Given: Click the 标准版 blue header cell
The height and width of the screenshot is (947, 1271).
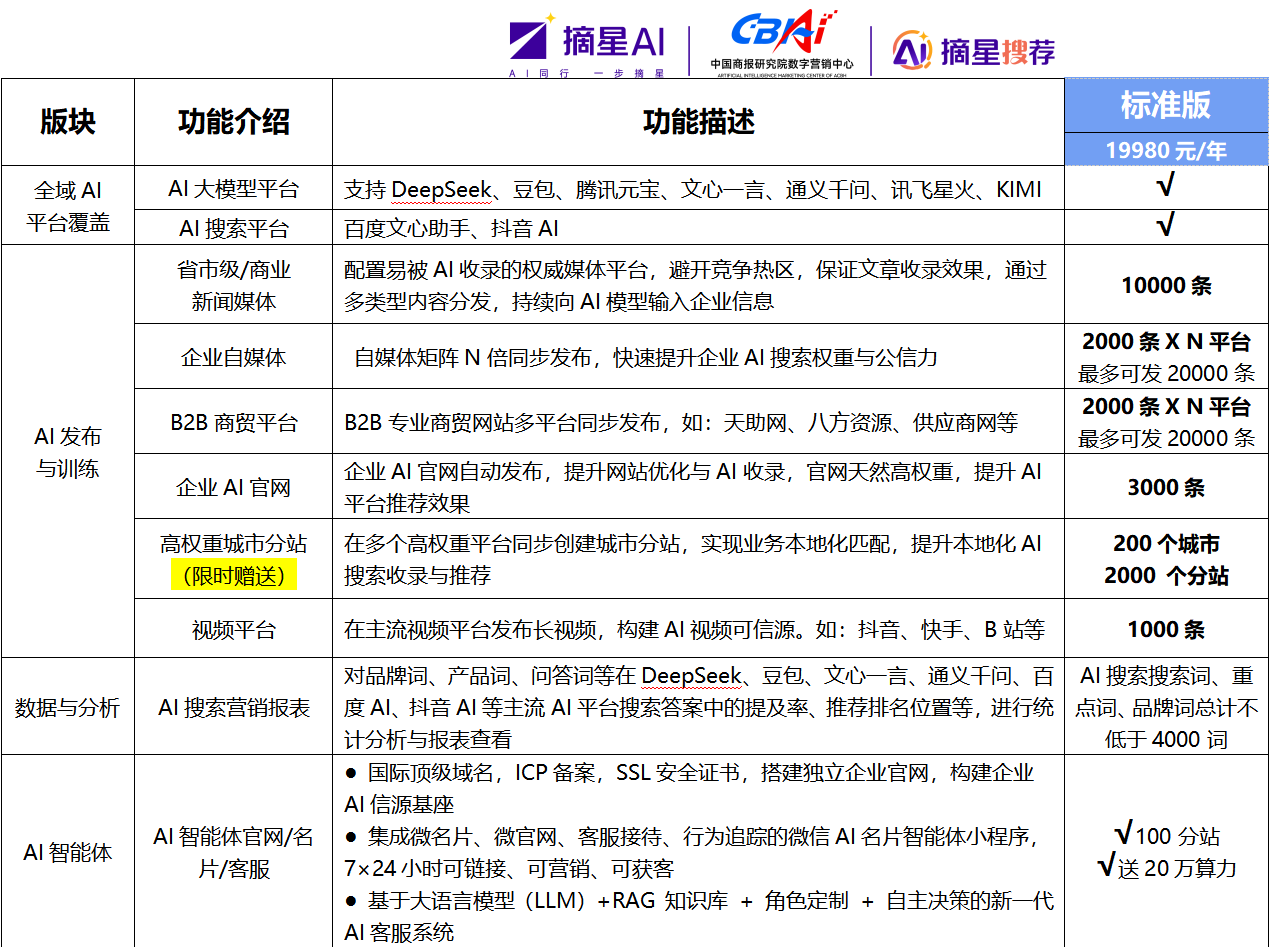Looking at the screenshot, I should click(x=1166, y=105).
